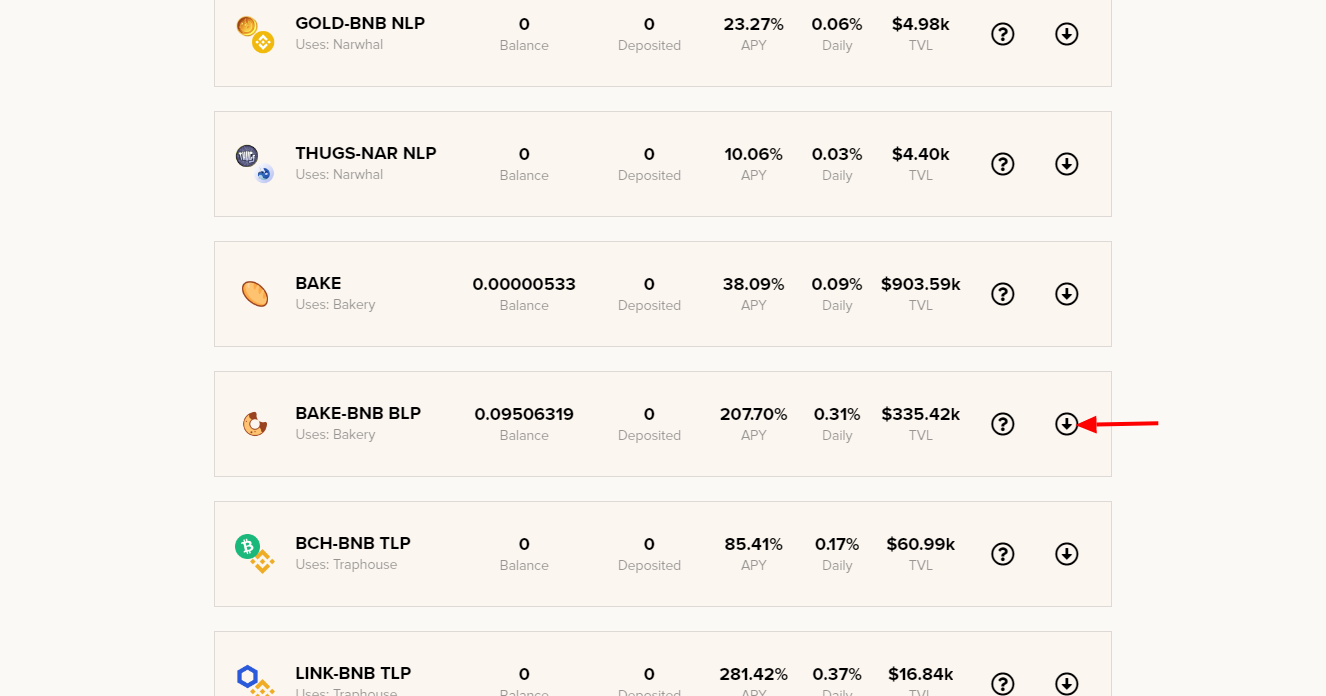Click the BAKE token logo

[255, 294]
